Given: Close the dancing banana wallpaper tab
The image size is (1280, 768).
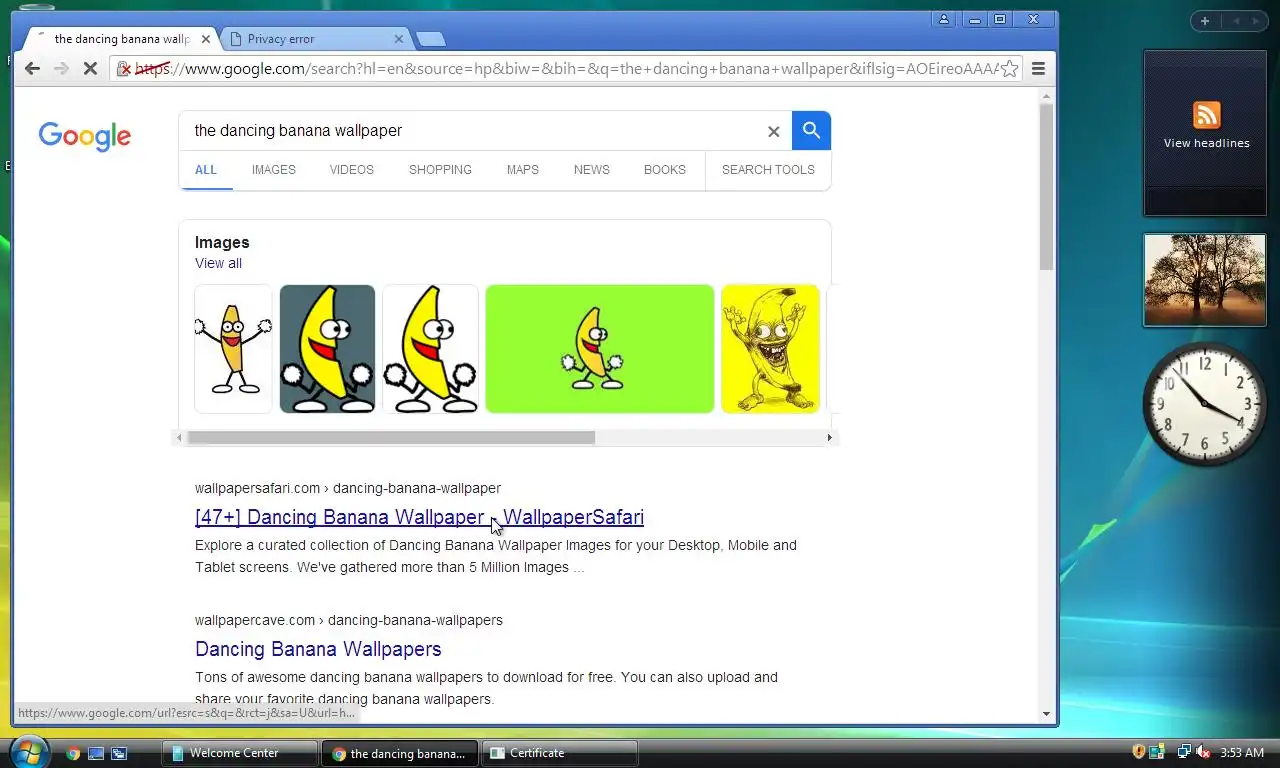Looking at the screenshot, I should pos(206,39).
